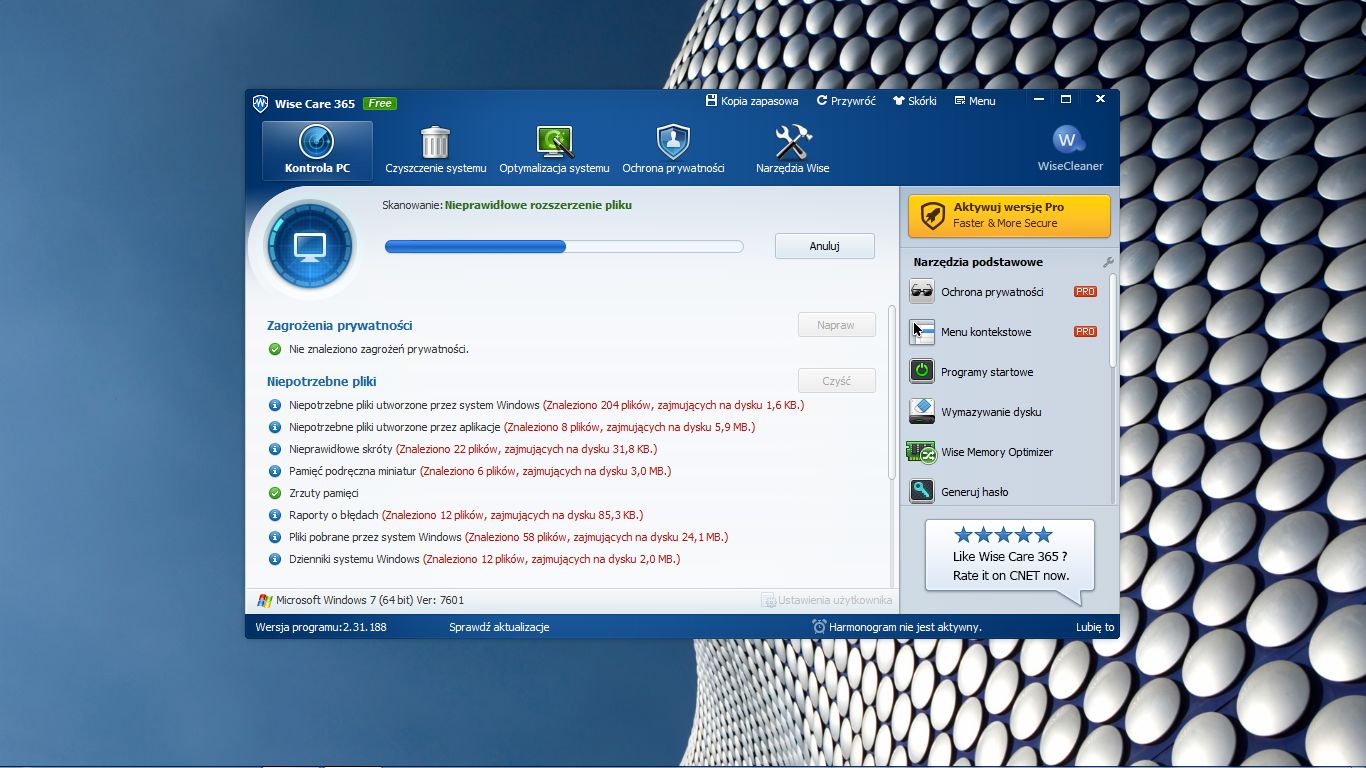Click the Wise Care 365 shield logo
Image resolution: width=1366 pixels, height=768 pixels.
[260, 103]
